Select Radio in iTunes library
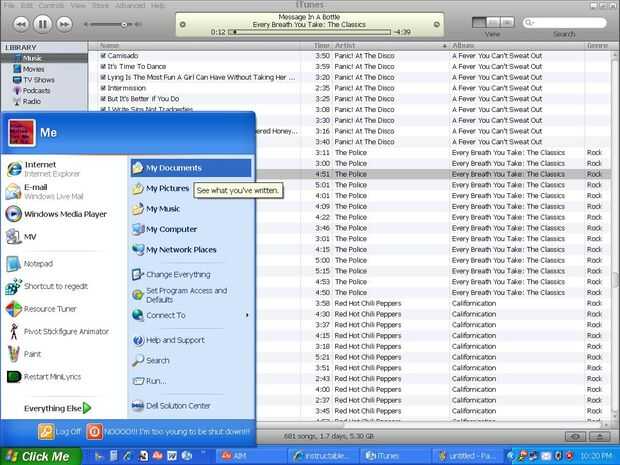The height and width of the screenshot is (465, 620). pyautogui.click(x=27, y=101)
